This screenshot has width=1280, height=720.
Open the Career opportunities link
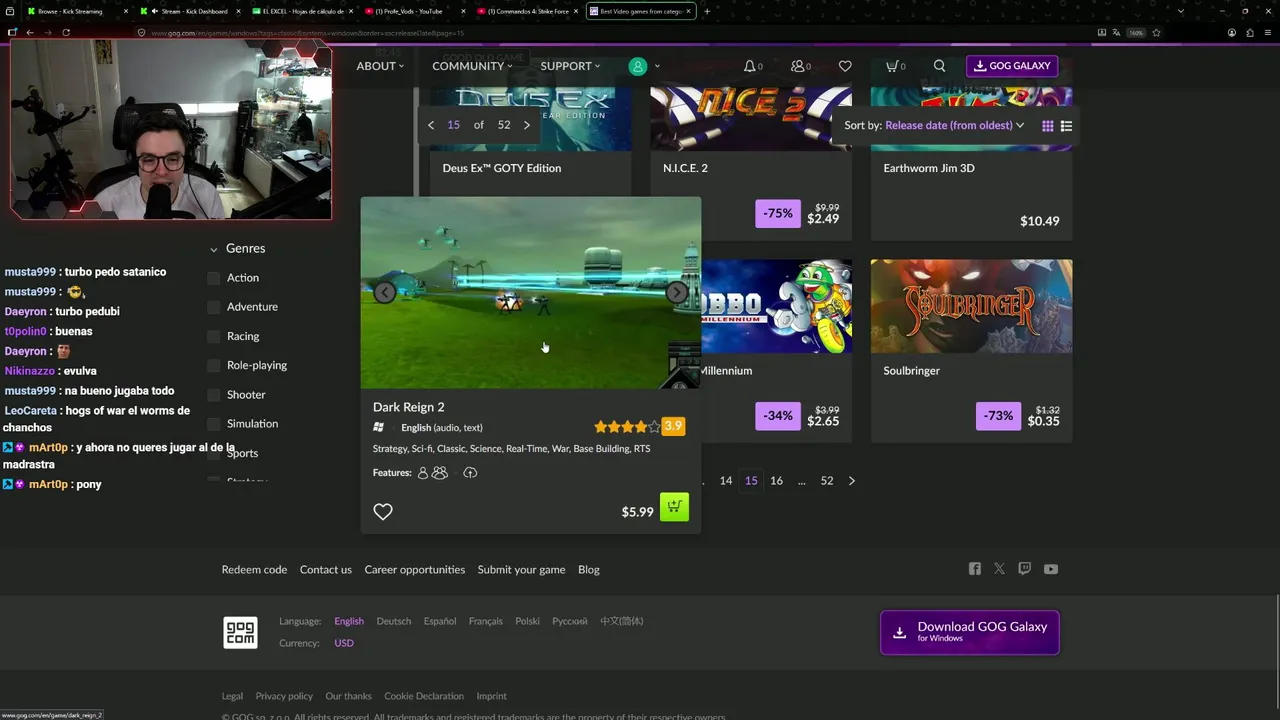pyautogui.click(x=415, y=570)
